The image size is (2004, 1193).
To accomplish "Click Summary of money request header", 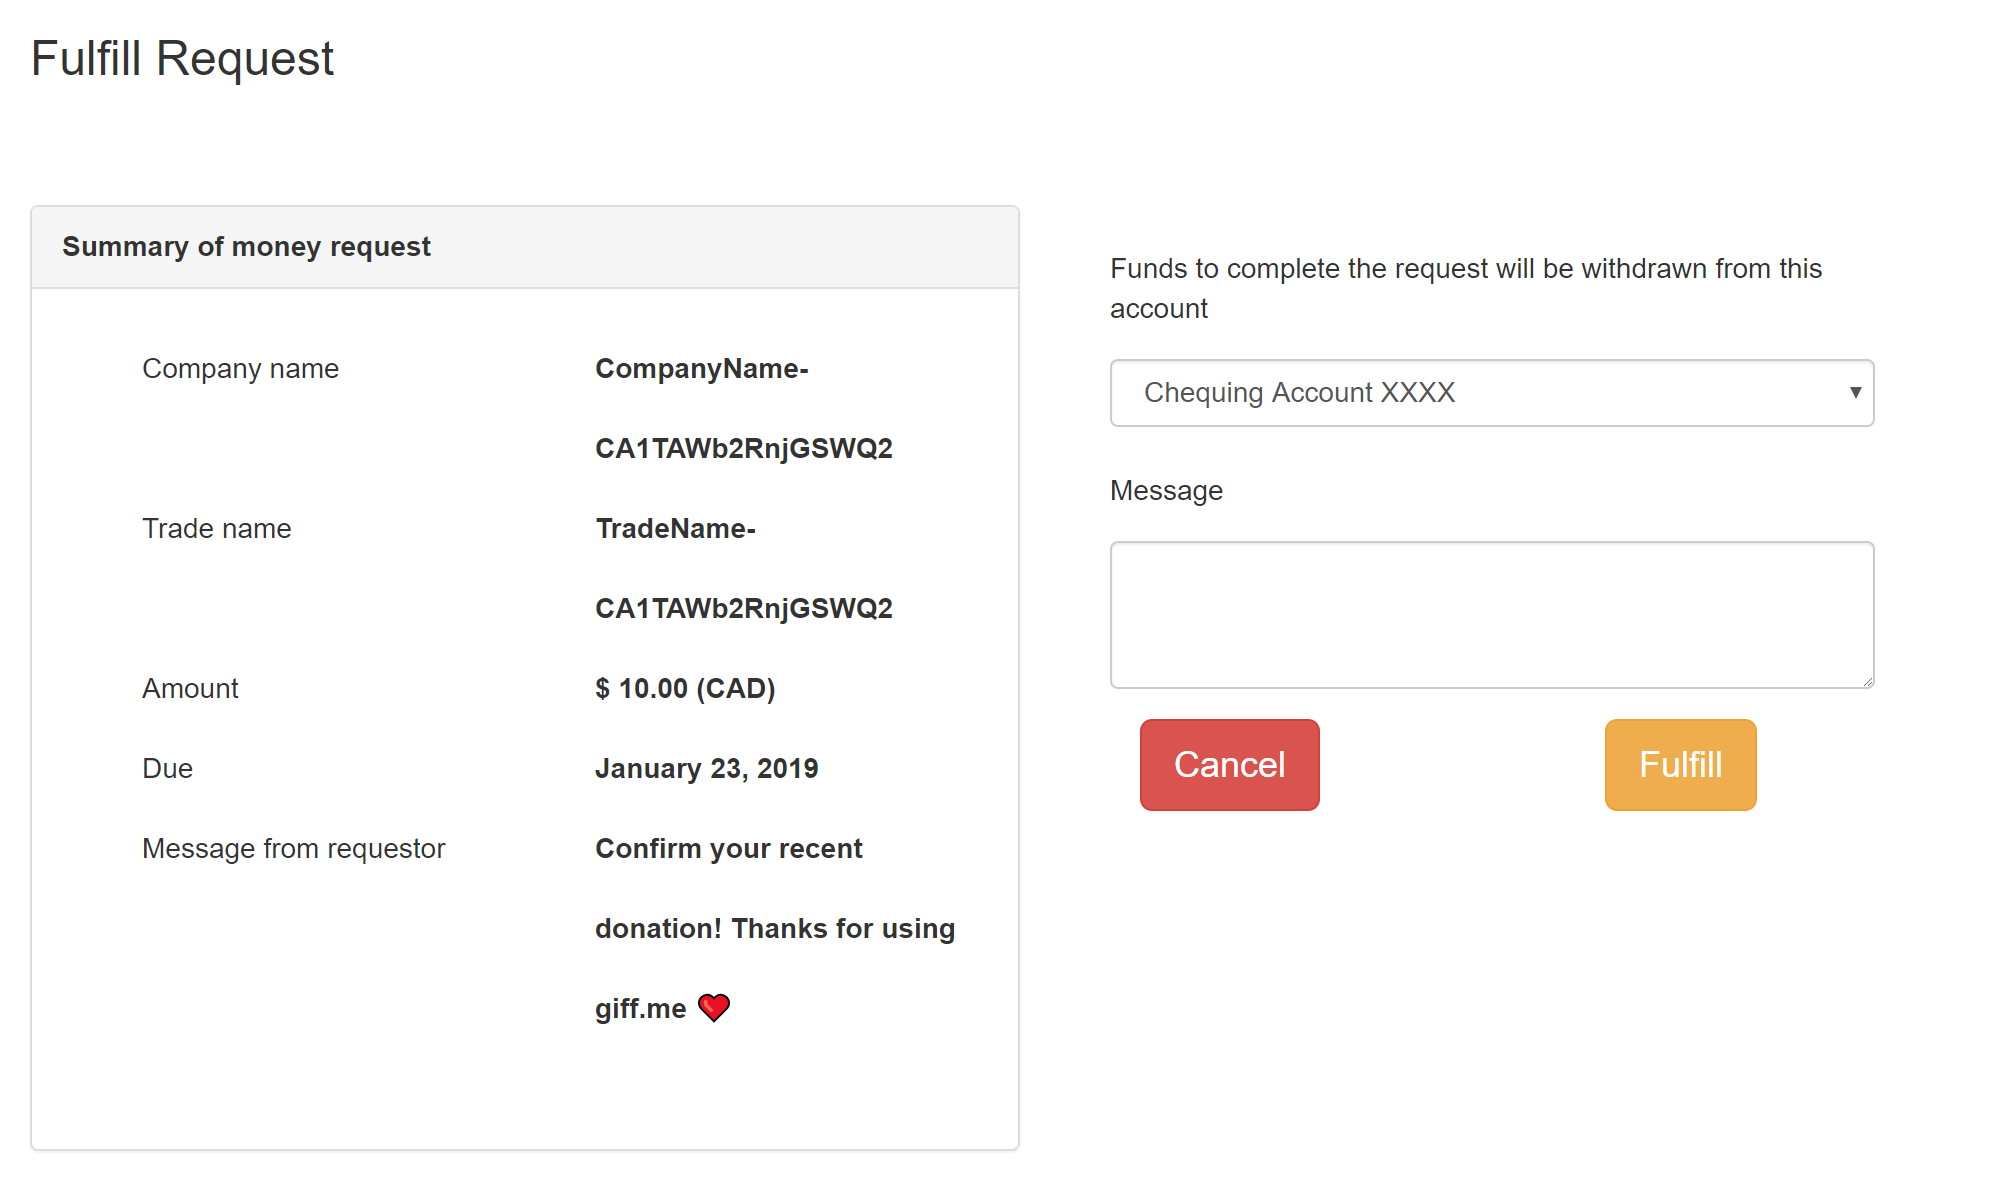I will 246,247.
